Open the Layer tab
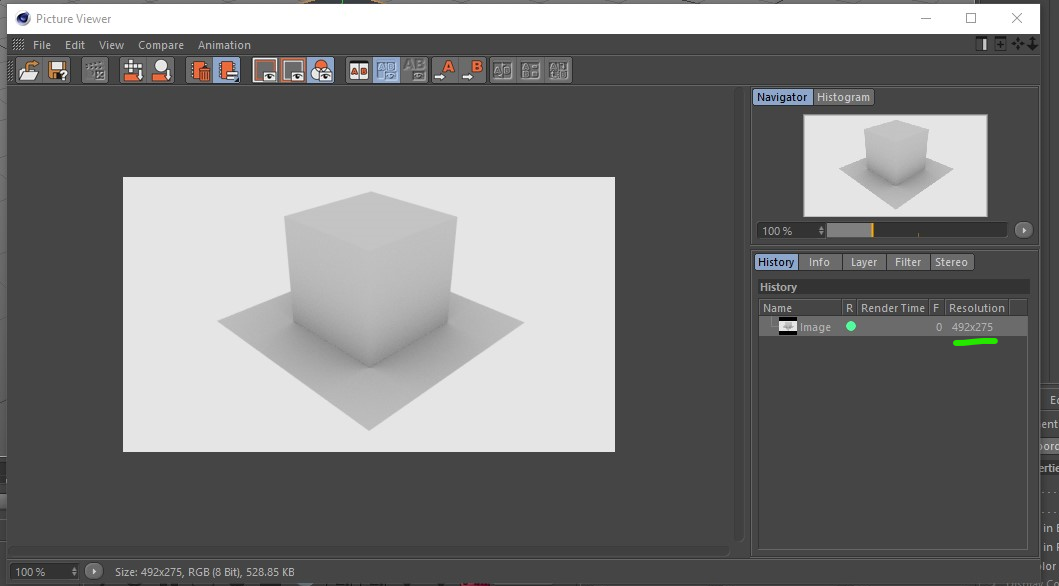Image resolution: width=1059 pixels, height=586 pixels. point(864,262)
